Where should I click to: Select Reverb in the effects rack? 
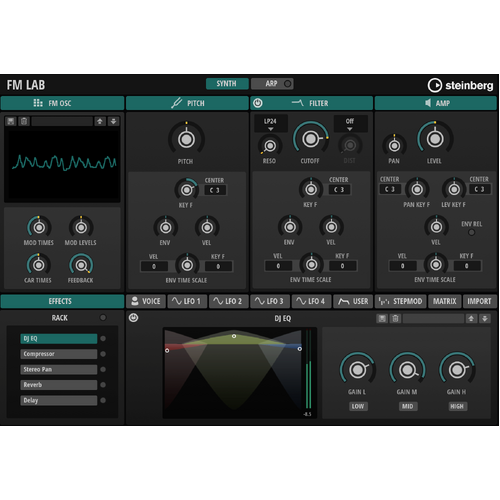pyautogui.click(x=59, y=385)
